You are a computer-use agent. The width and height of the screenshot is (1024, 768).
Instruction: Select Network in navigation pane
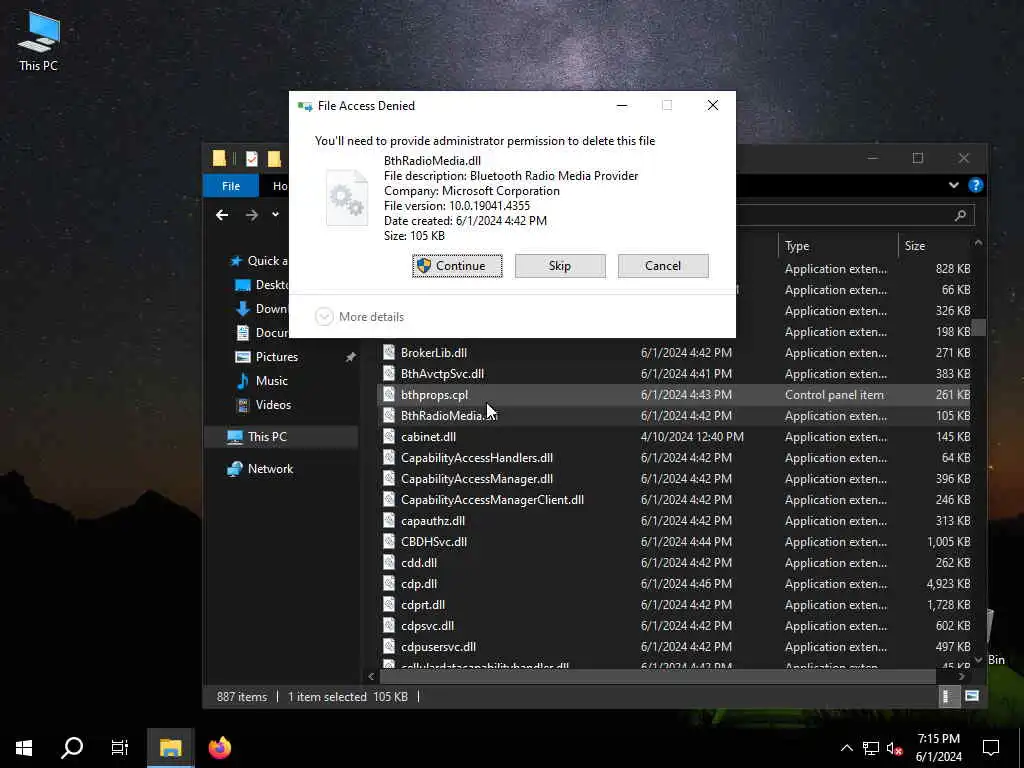(x=260, y=469)
